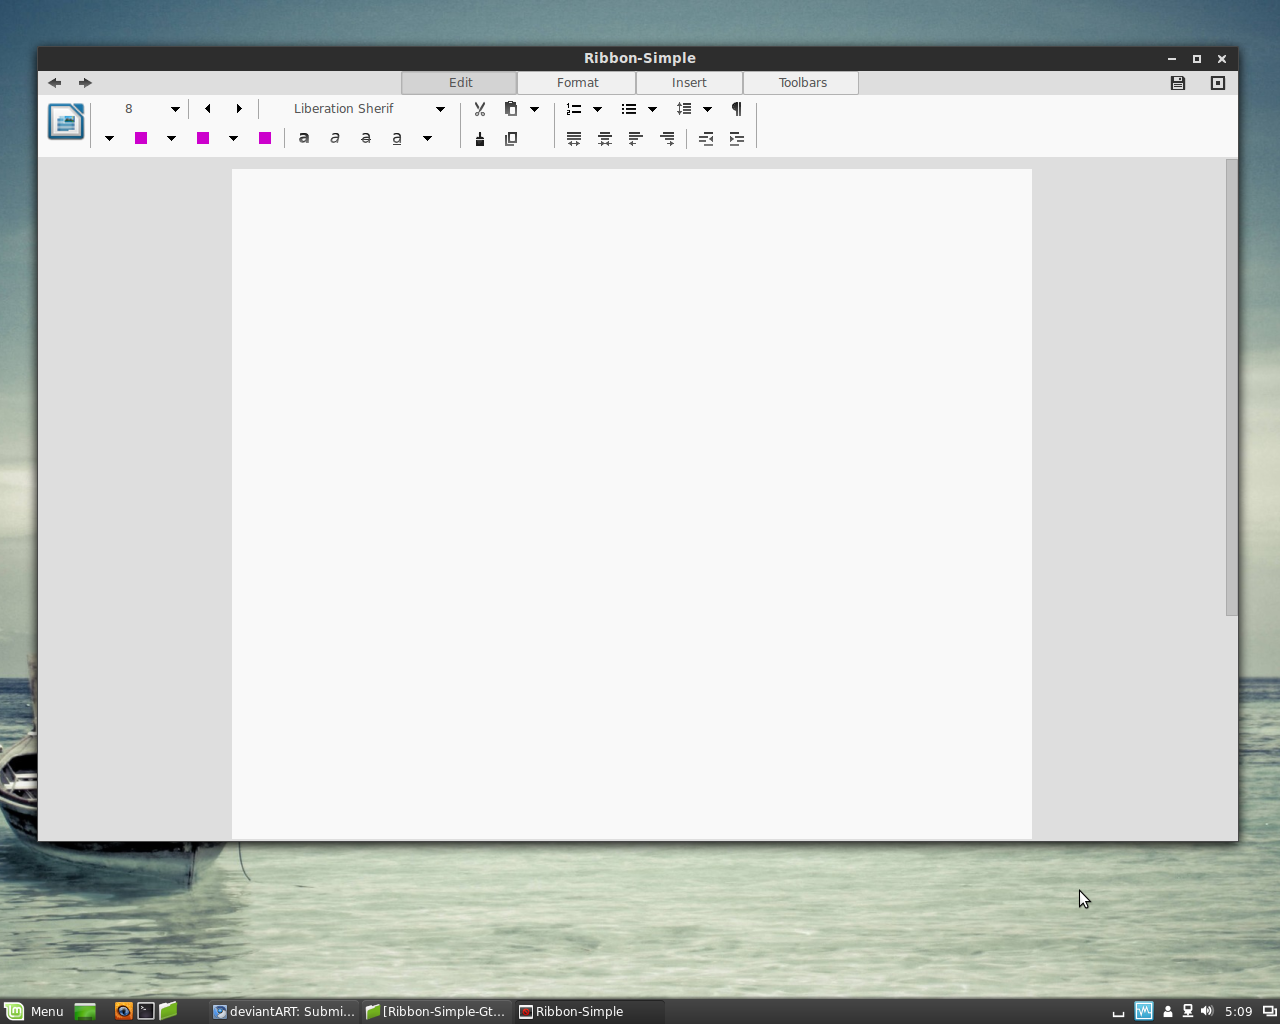Select the clone formatting paintbrush icon
The width and height of the screenshot is (1280, 1024).
[480, 139]
